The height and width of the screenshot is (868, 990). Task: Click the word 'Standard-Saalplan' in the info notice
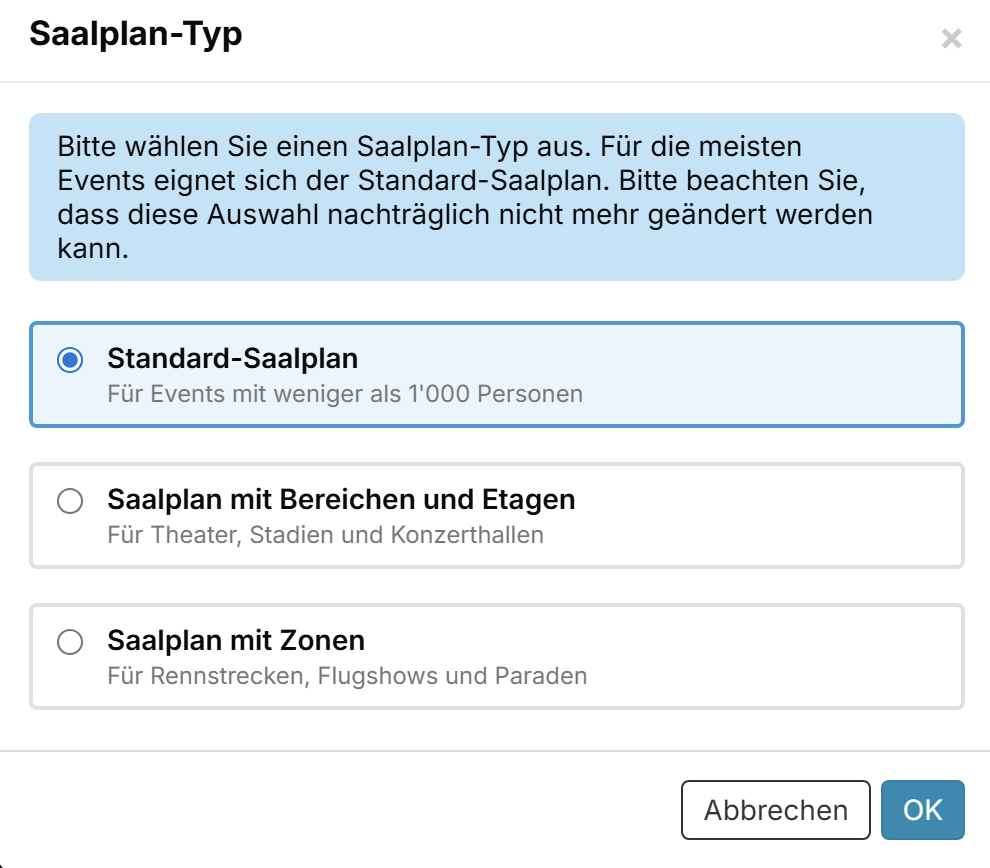coord(484,181)
